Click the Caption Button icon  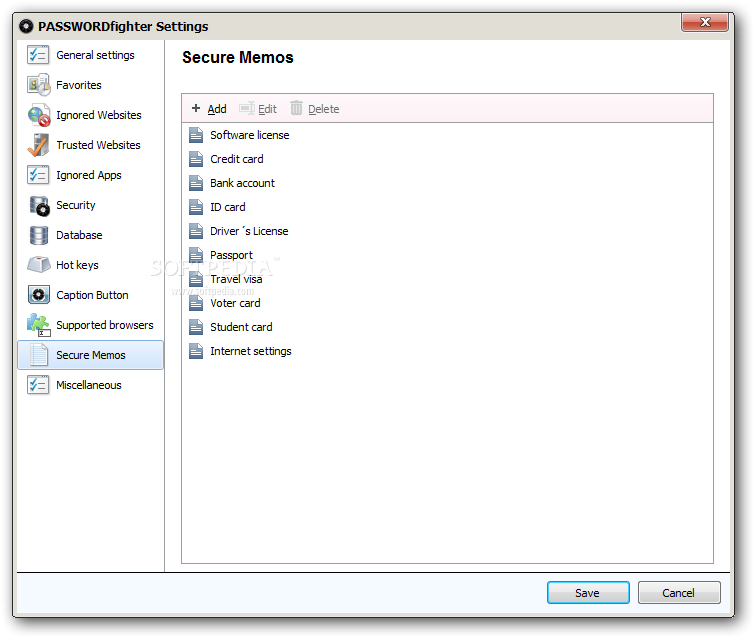(x=39, y=295)
